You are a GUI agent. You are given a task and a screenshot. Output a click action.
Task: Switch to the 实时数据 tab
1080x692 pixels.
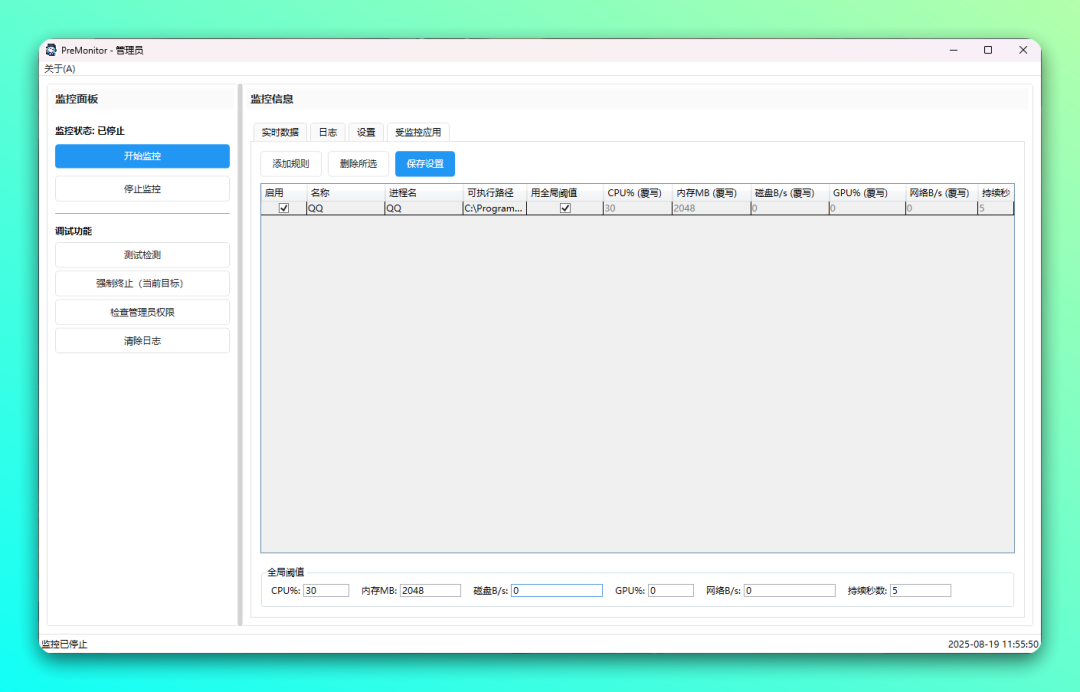280,132
